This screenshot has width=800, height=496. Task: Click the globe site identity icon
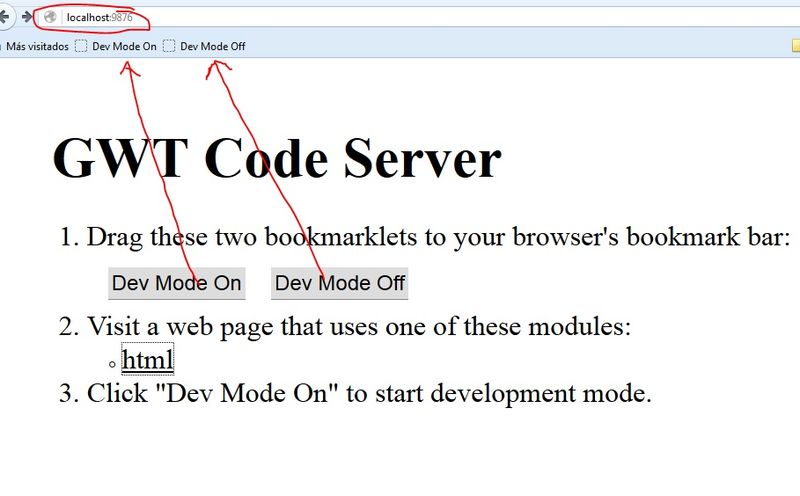point(50,17)
